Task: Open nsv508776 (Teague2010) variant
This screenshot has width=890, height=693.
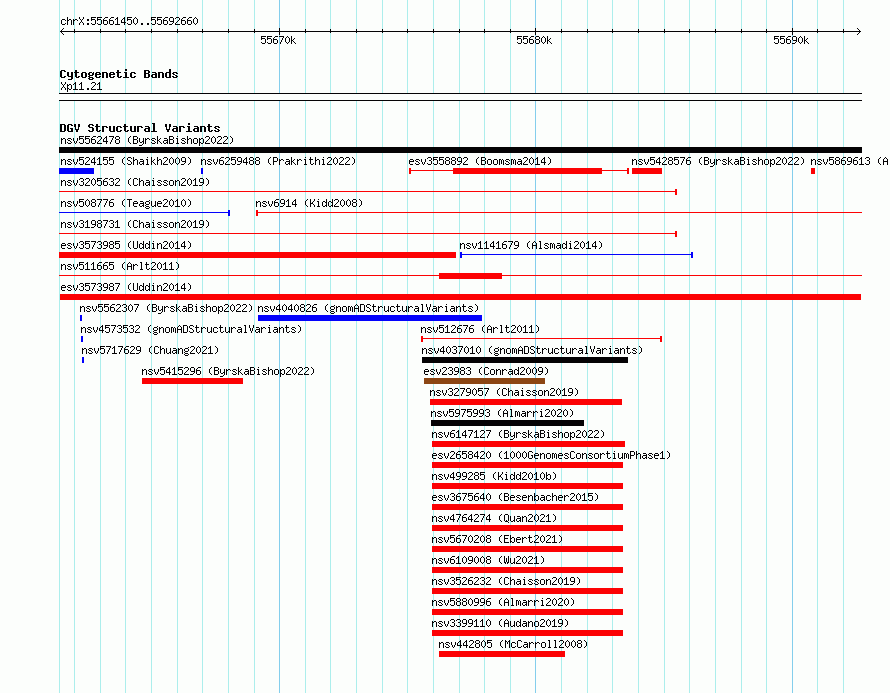Action: [126, 203]
